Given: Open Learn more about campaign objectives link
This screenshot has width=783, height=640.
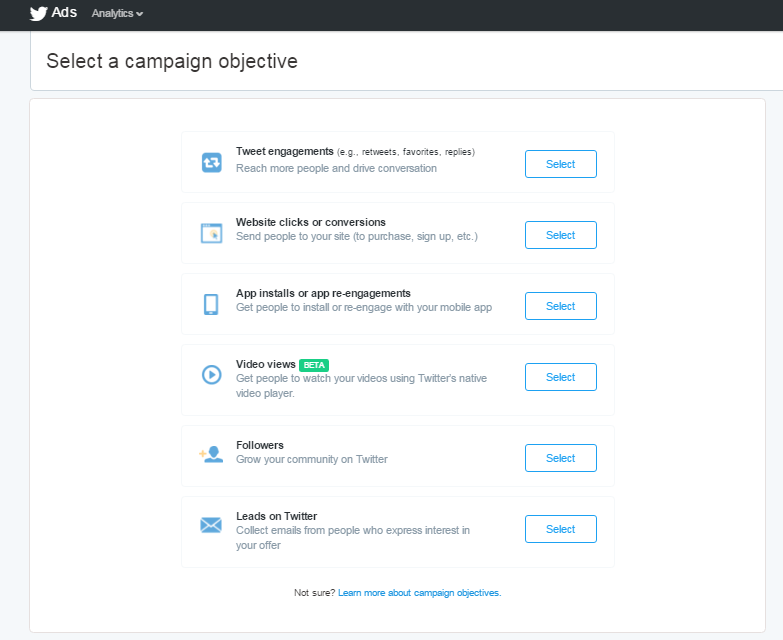Looking at the screenshot, I should pyautogui.click(x=419, y=593).
